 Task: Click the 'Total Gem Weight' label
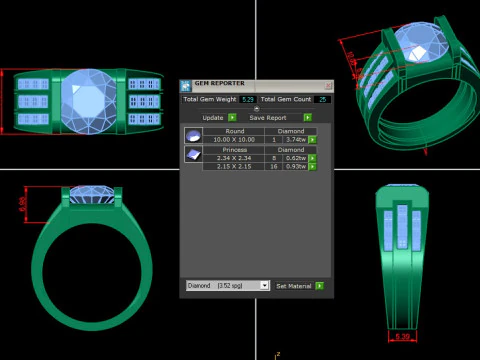pyautogui.click(x=210, y=99)
